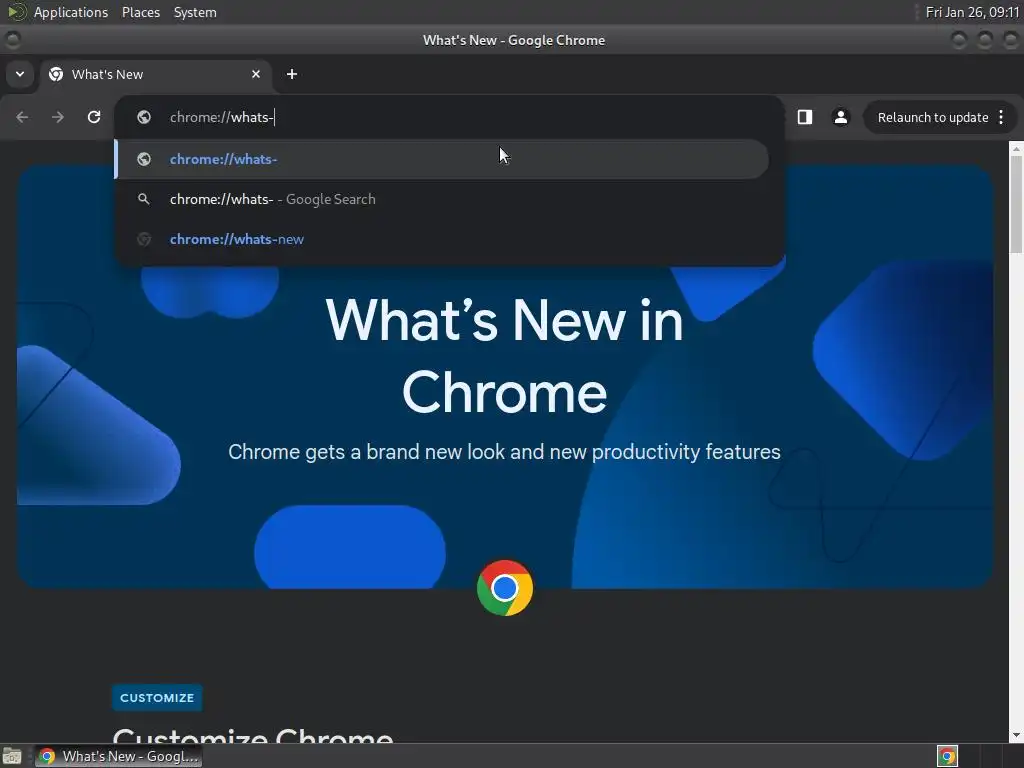Open the profile avatar menu
The width and height of the screenshot is (1024, 768).
840,117
